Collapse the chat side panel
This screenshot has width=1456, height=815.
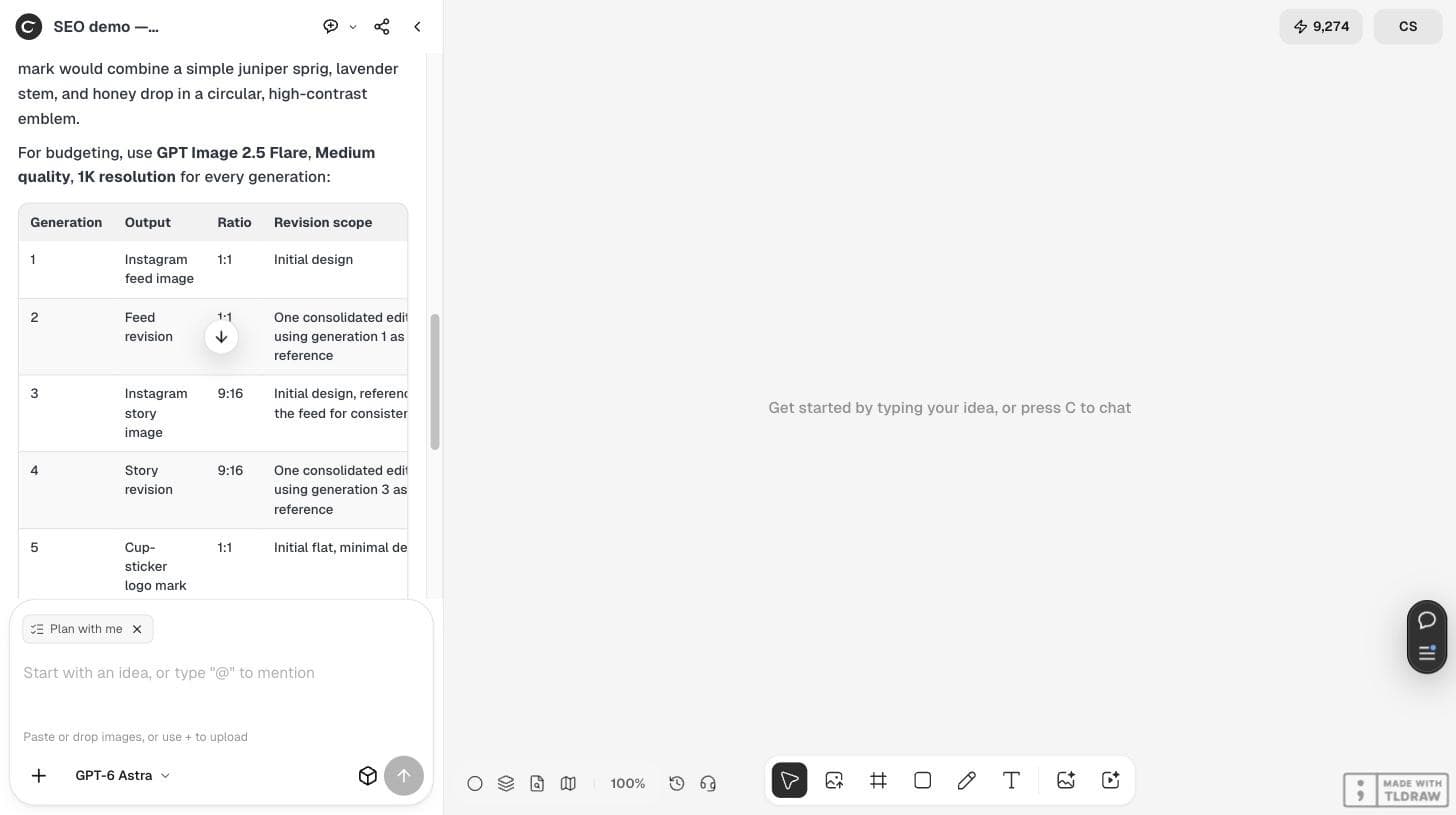point(417,27)
